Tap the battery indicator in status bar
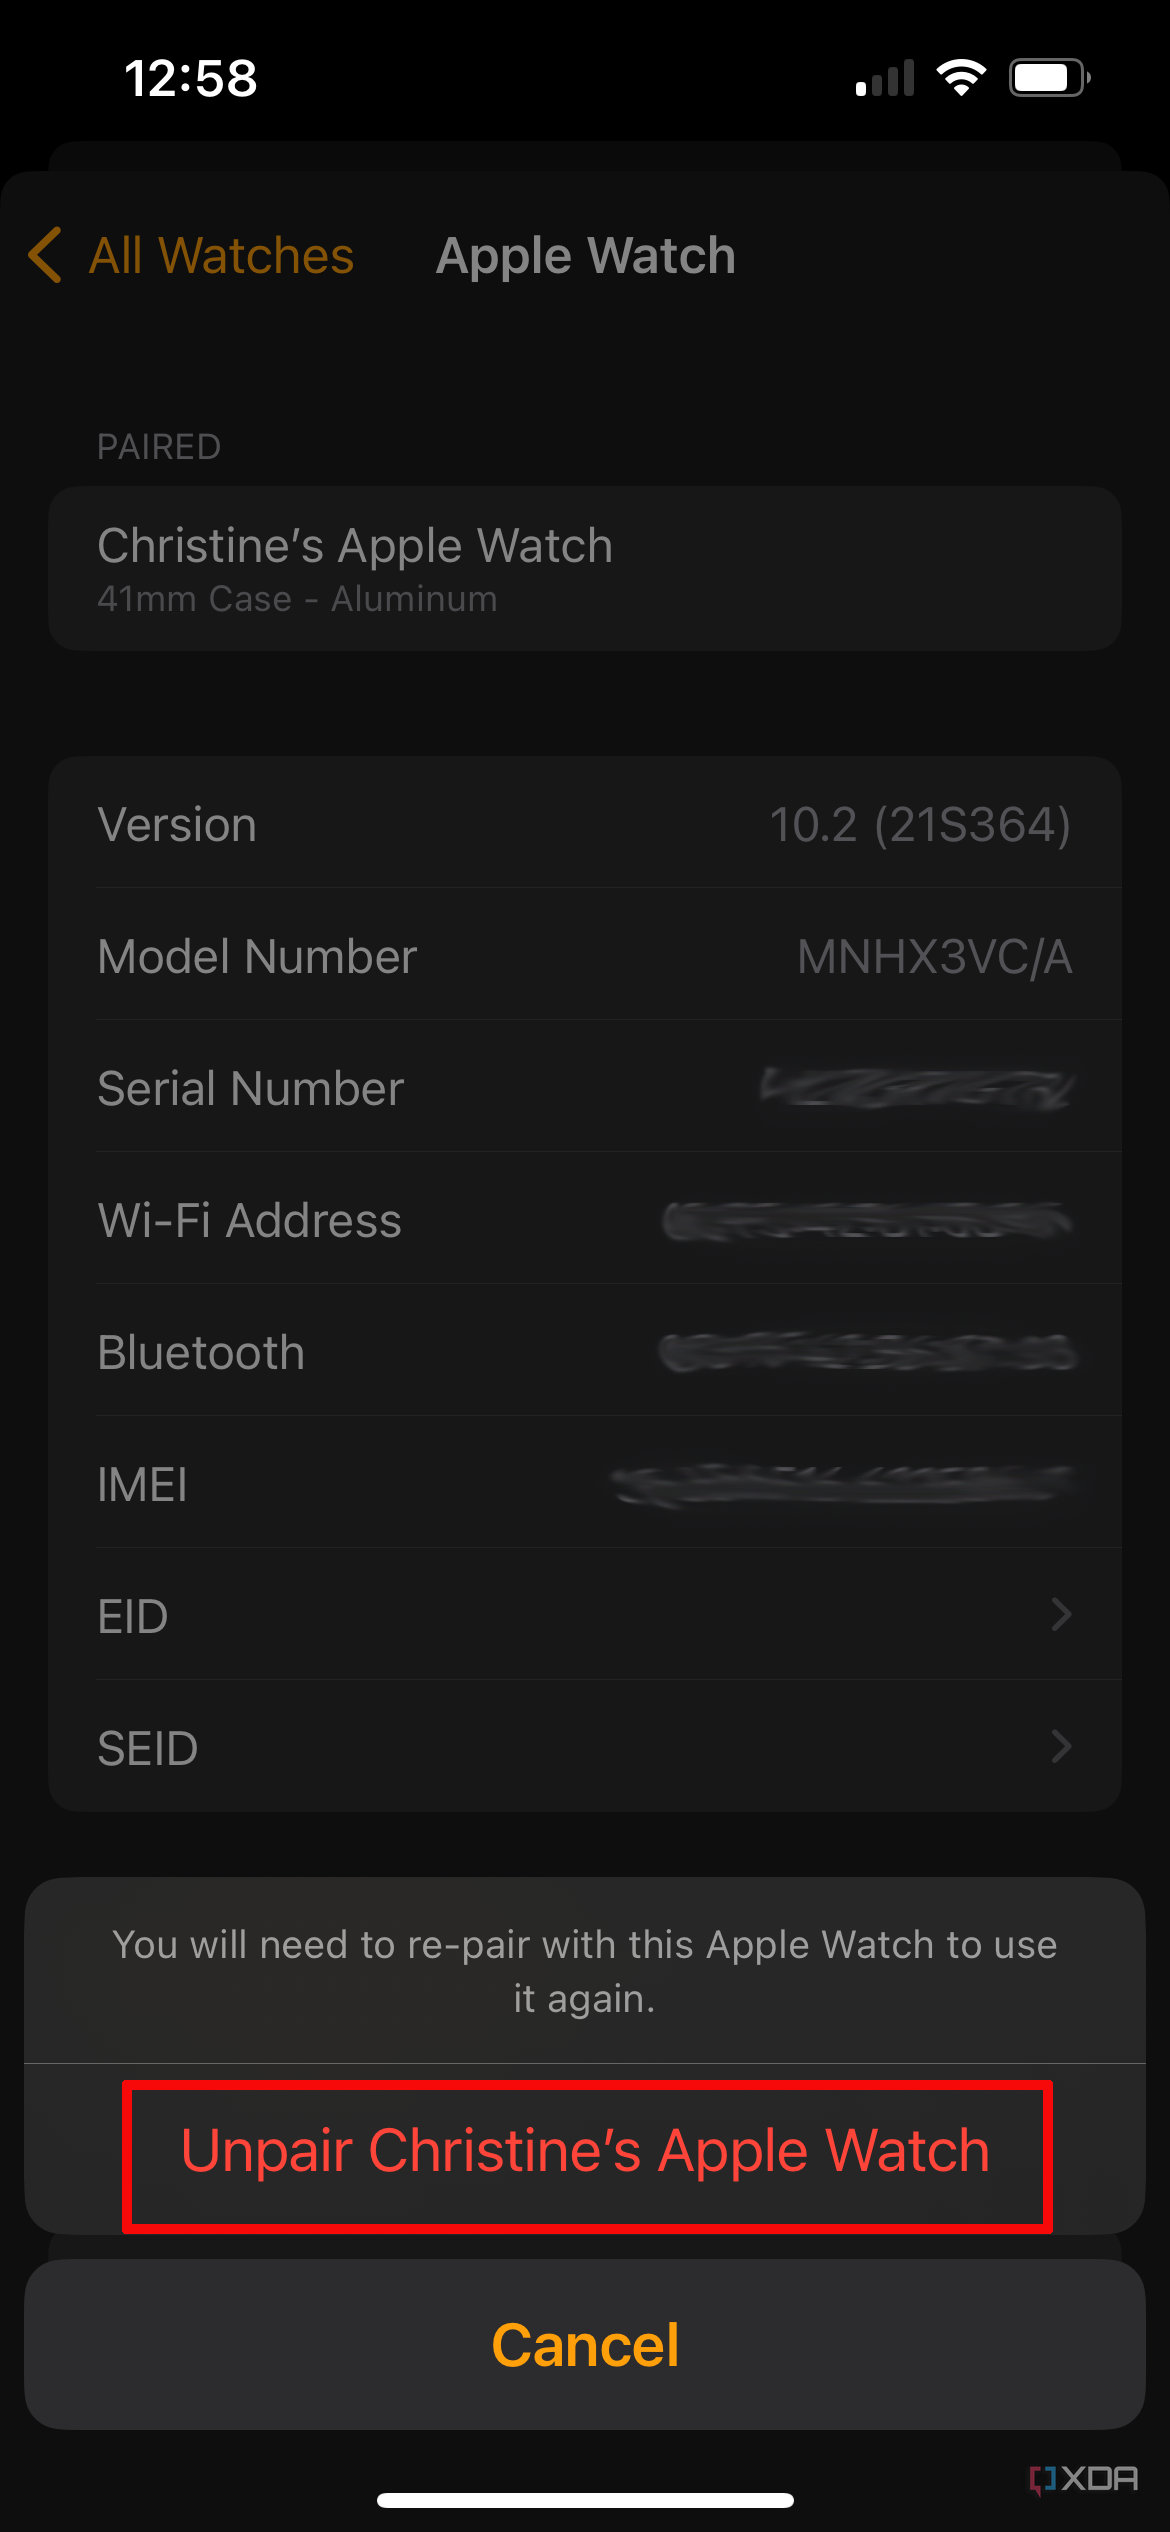The height and width of the screenshot is (2532, 1170). tap(1046, 75)
